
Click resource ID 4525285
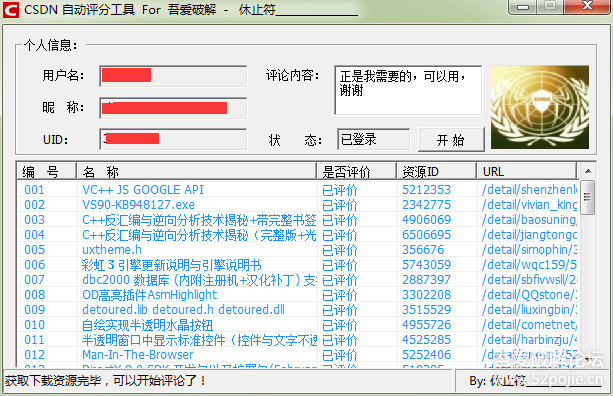(427, 340)
